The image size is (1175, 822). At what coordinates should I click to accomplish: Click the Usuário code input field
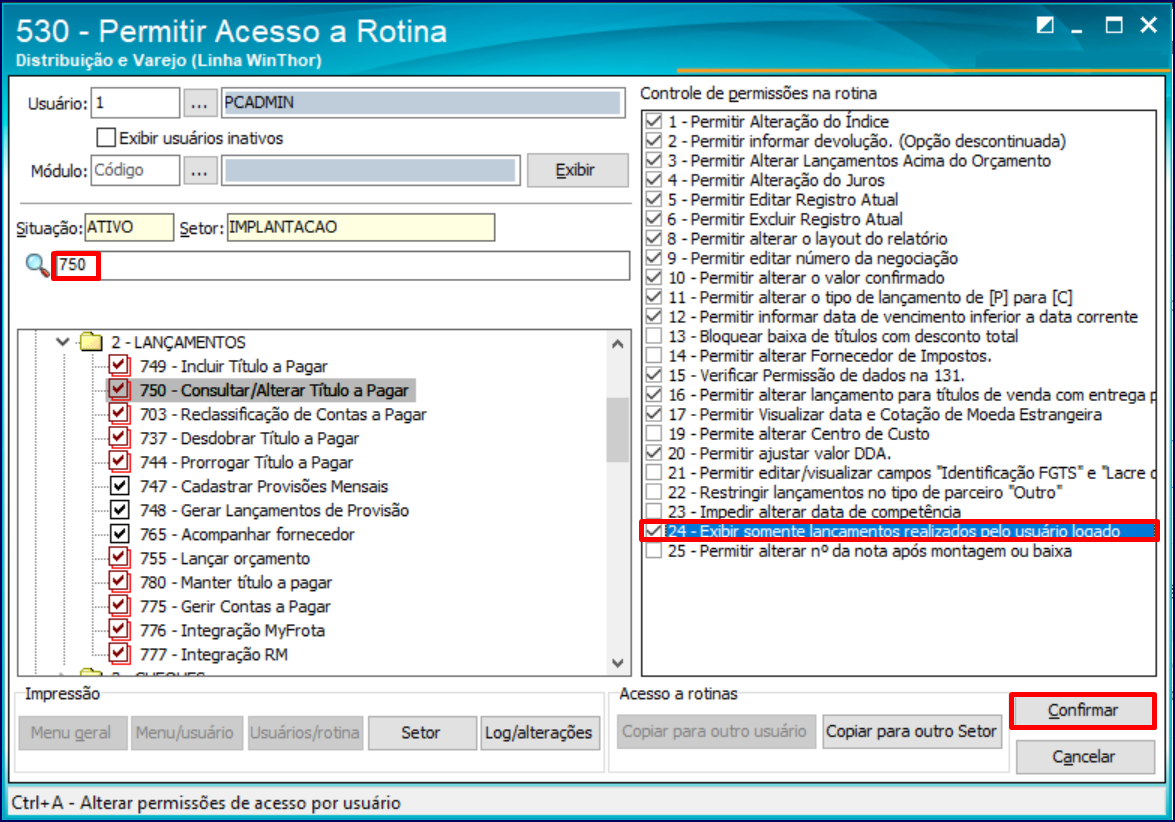point(135,103)
